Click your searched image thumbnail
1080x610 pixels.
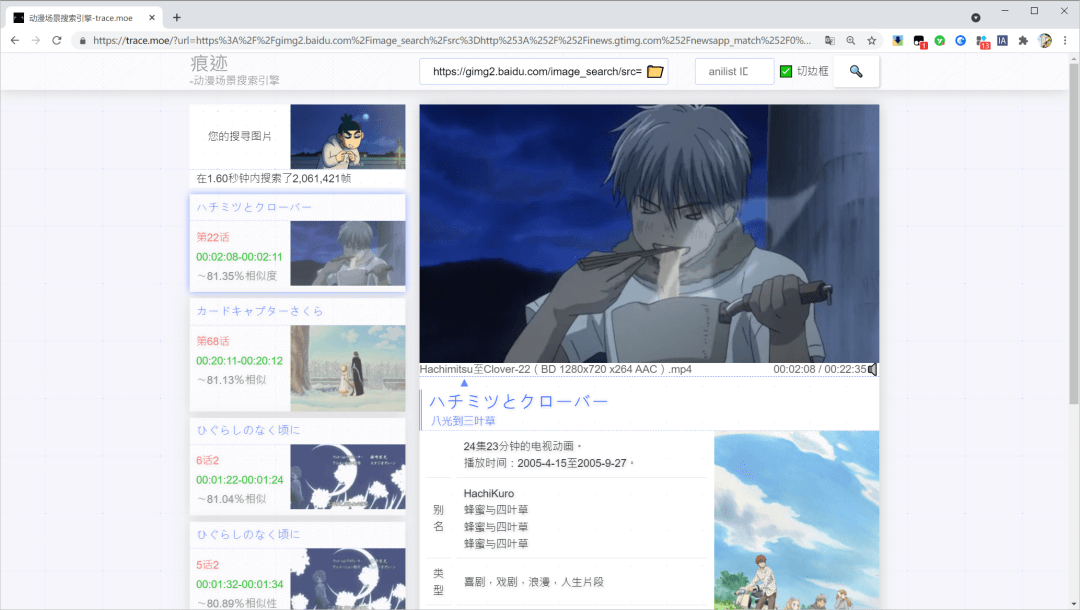[x=348, y=136]
